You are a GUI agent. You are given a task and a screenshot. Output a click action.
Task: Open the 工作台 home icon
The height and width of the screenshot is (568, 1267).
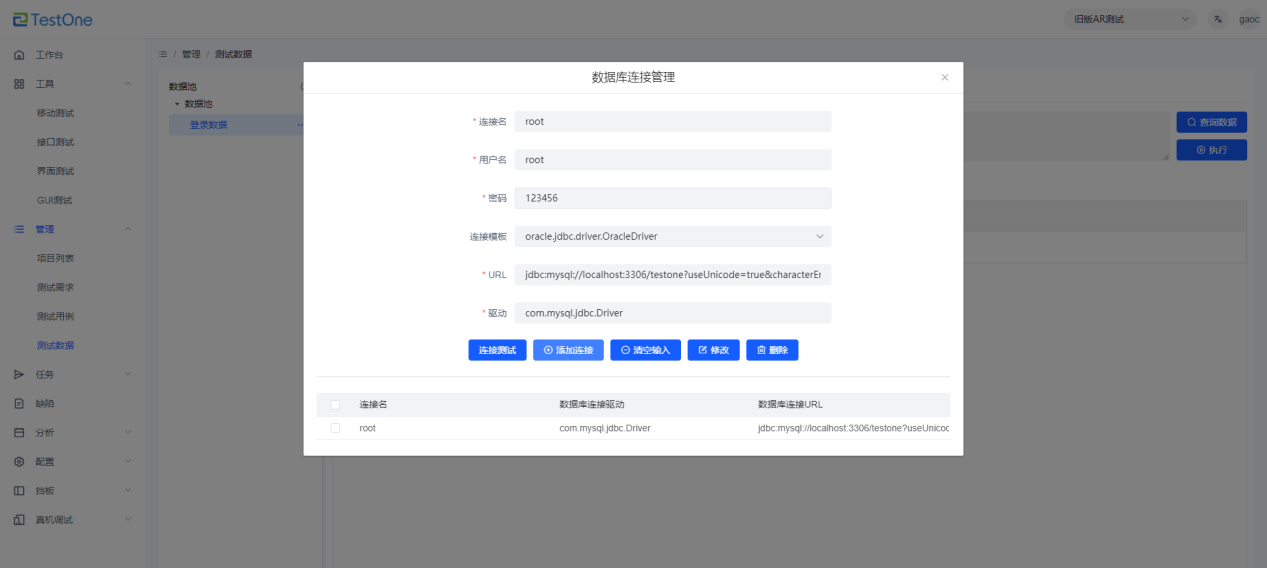19,55
